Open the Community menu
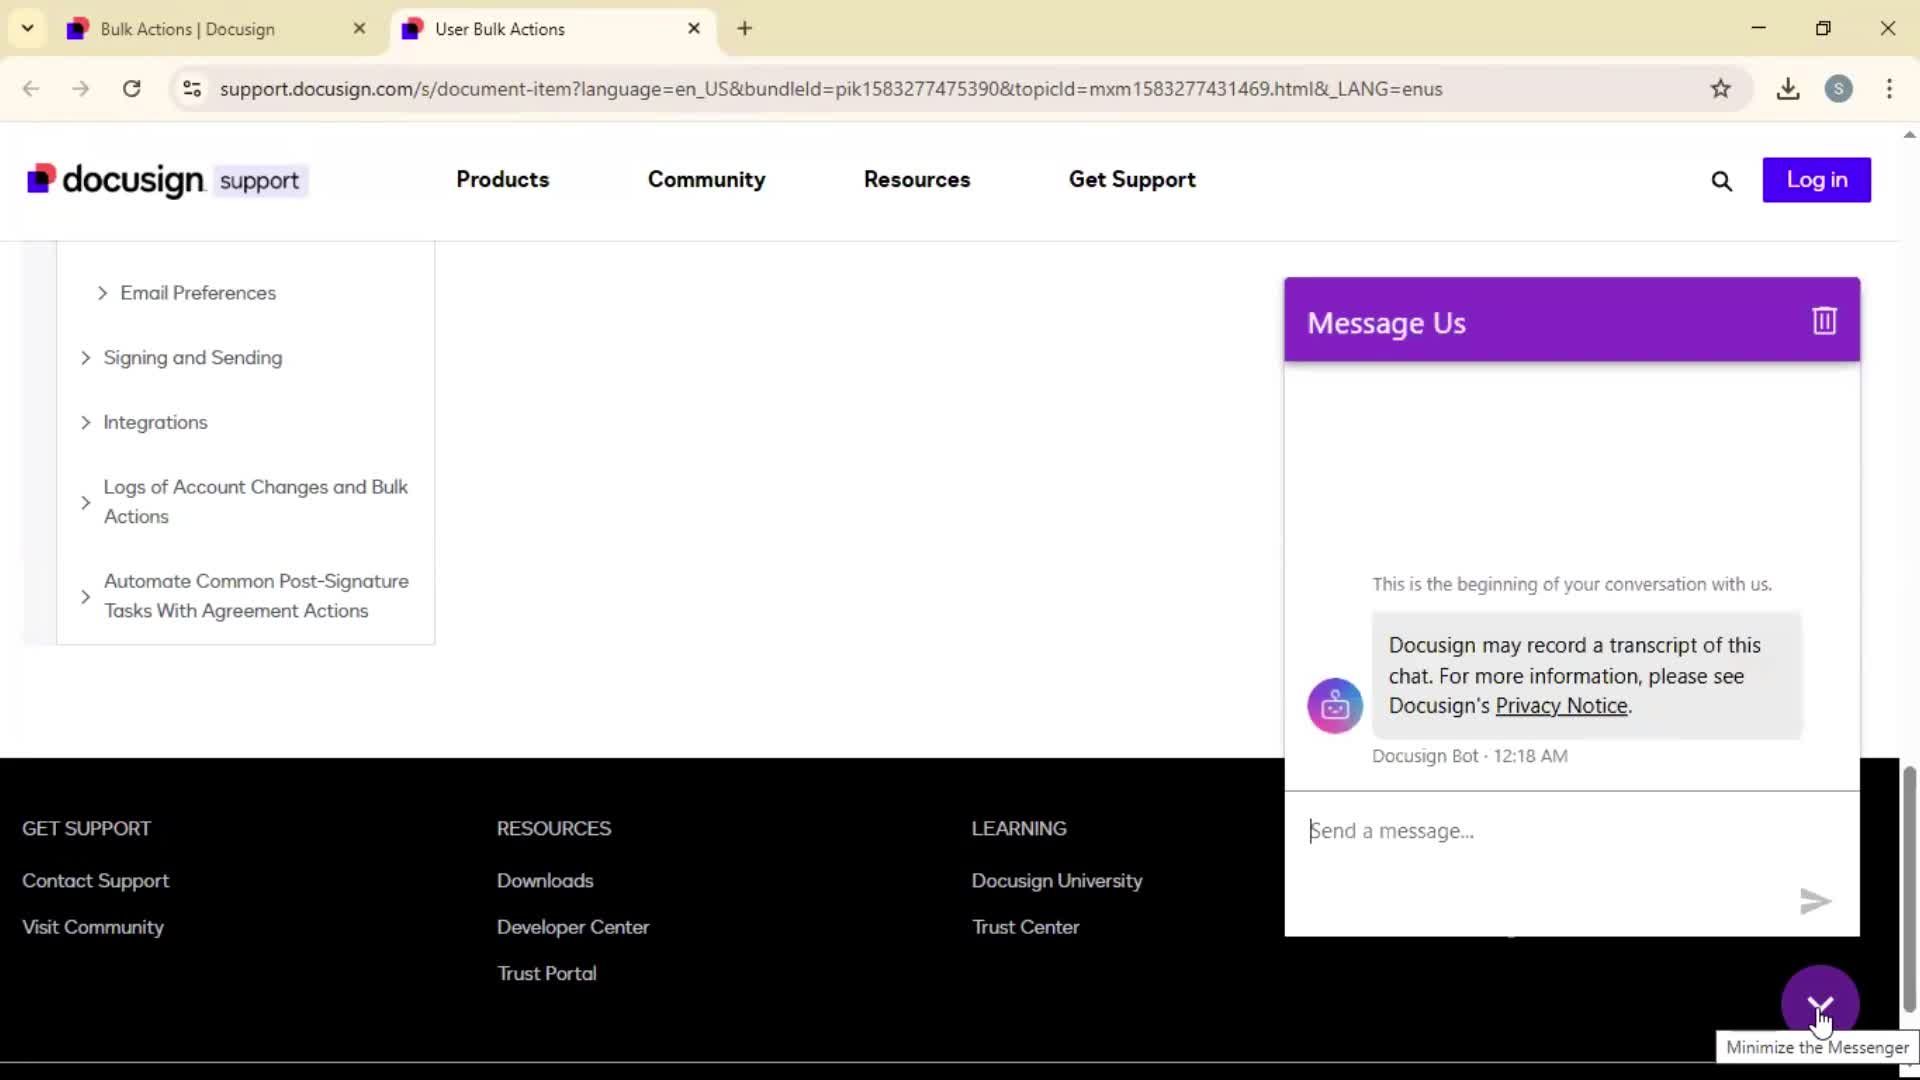This screenshot has width=1920, height=1080. pyautogui.click(x=706, y=180)
